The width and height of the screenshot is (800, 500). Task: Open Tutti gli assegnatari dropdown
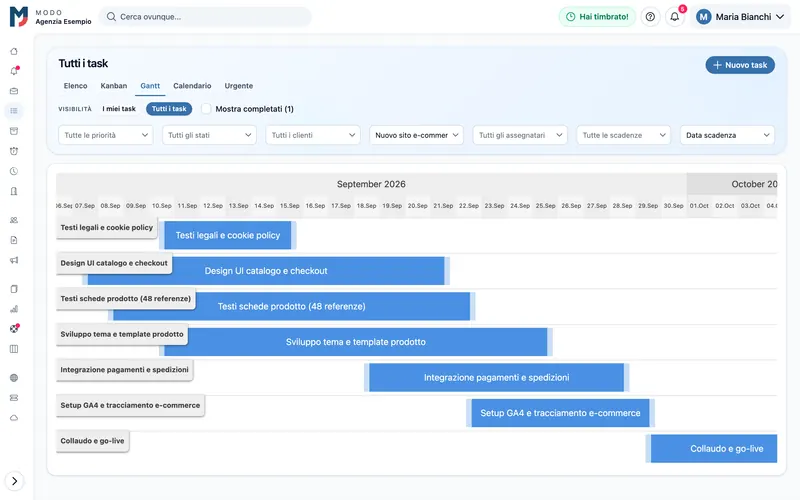520,135
